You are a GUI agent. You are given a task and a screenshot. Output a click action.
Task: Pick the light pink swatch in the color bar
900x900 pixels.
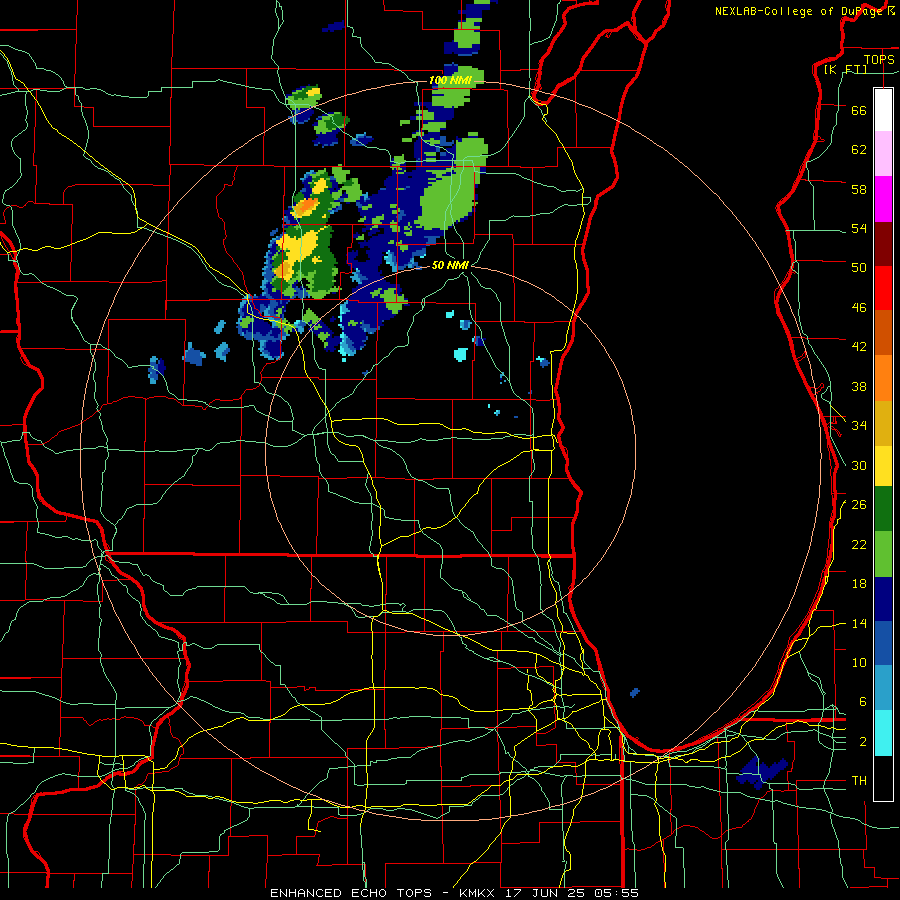tap(883, 154)
